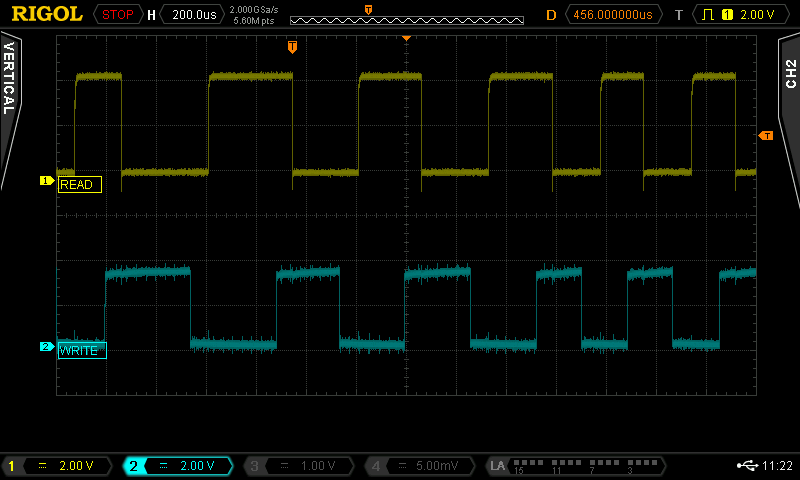Image resolution: width=800 pixels, height=480 pixels.
Task: Click the trigger marker above memory bar
Action: 368,10
